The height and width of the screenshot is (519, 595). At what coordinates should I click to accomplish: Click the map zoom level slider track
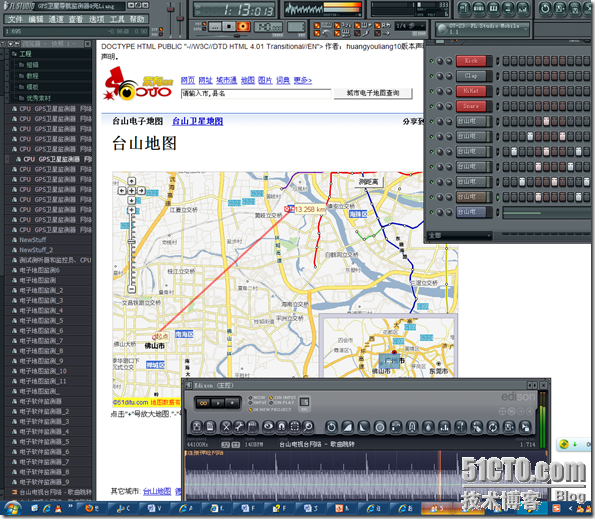[131, 250]
